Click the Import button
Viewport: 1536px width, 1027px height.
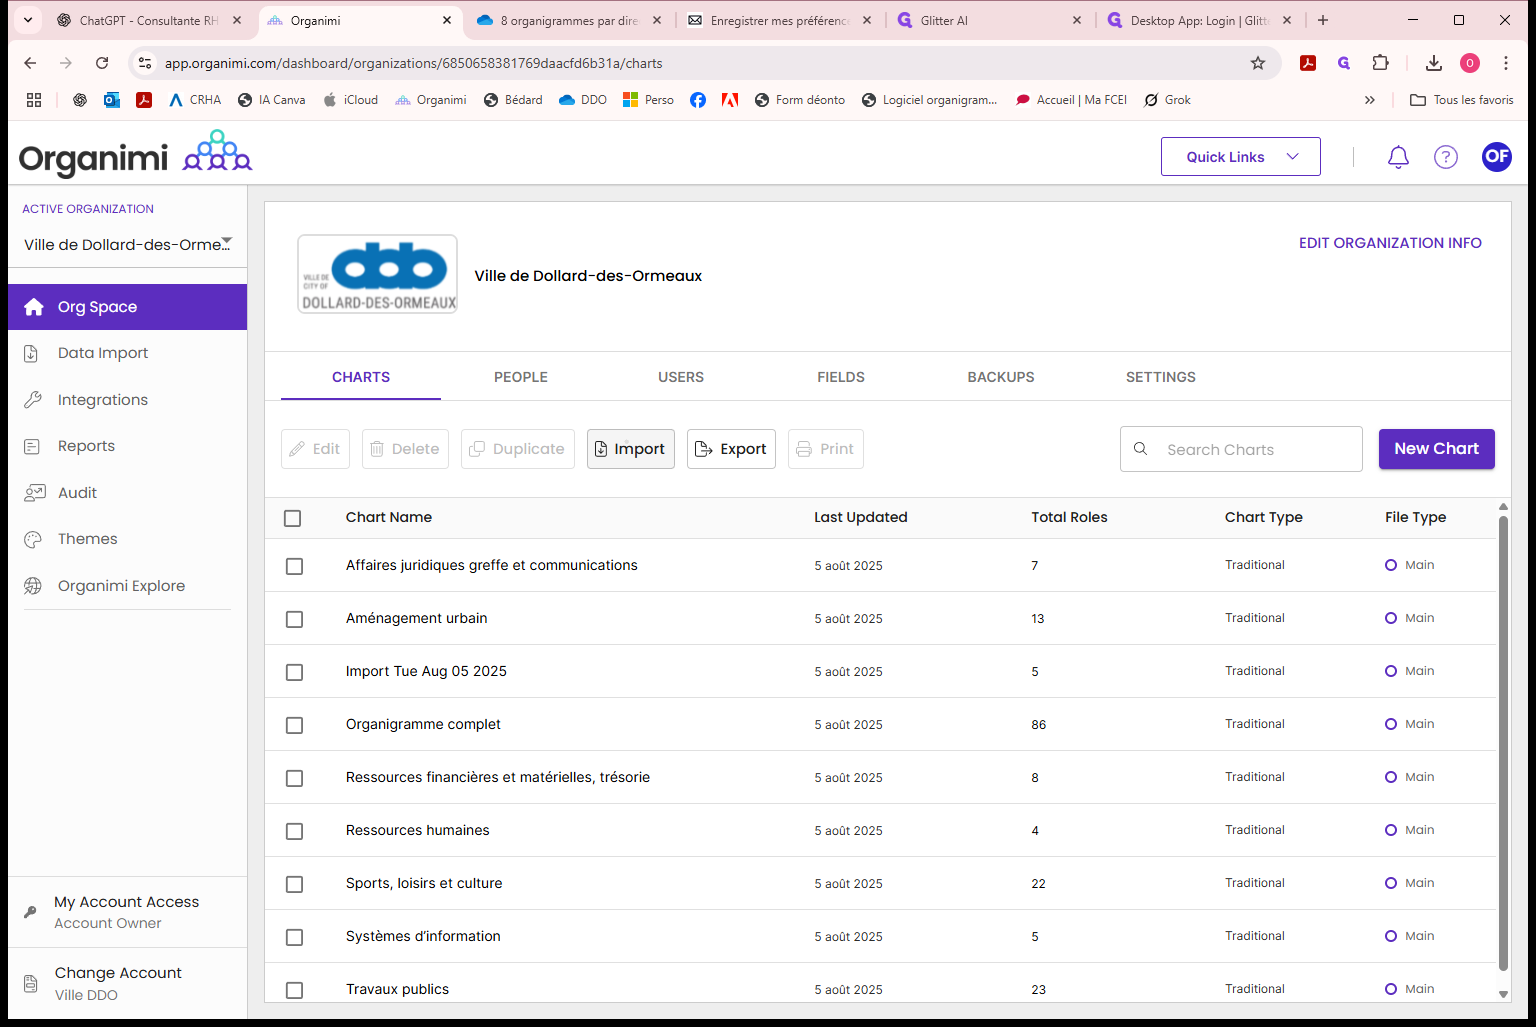click(631, 449)
